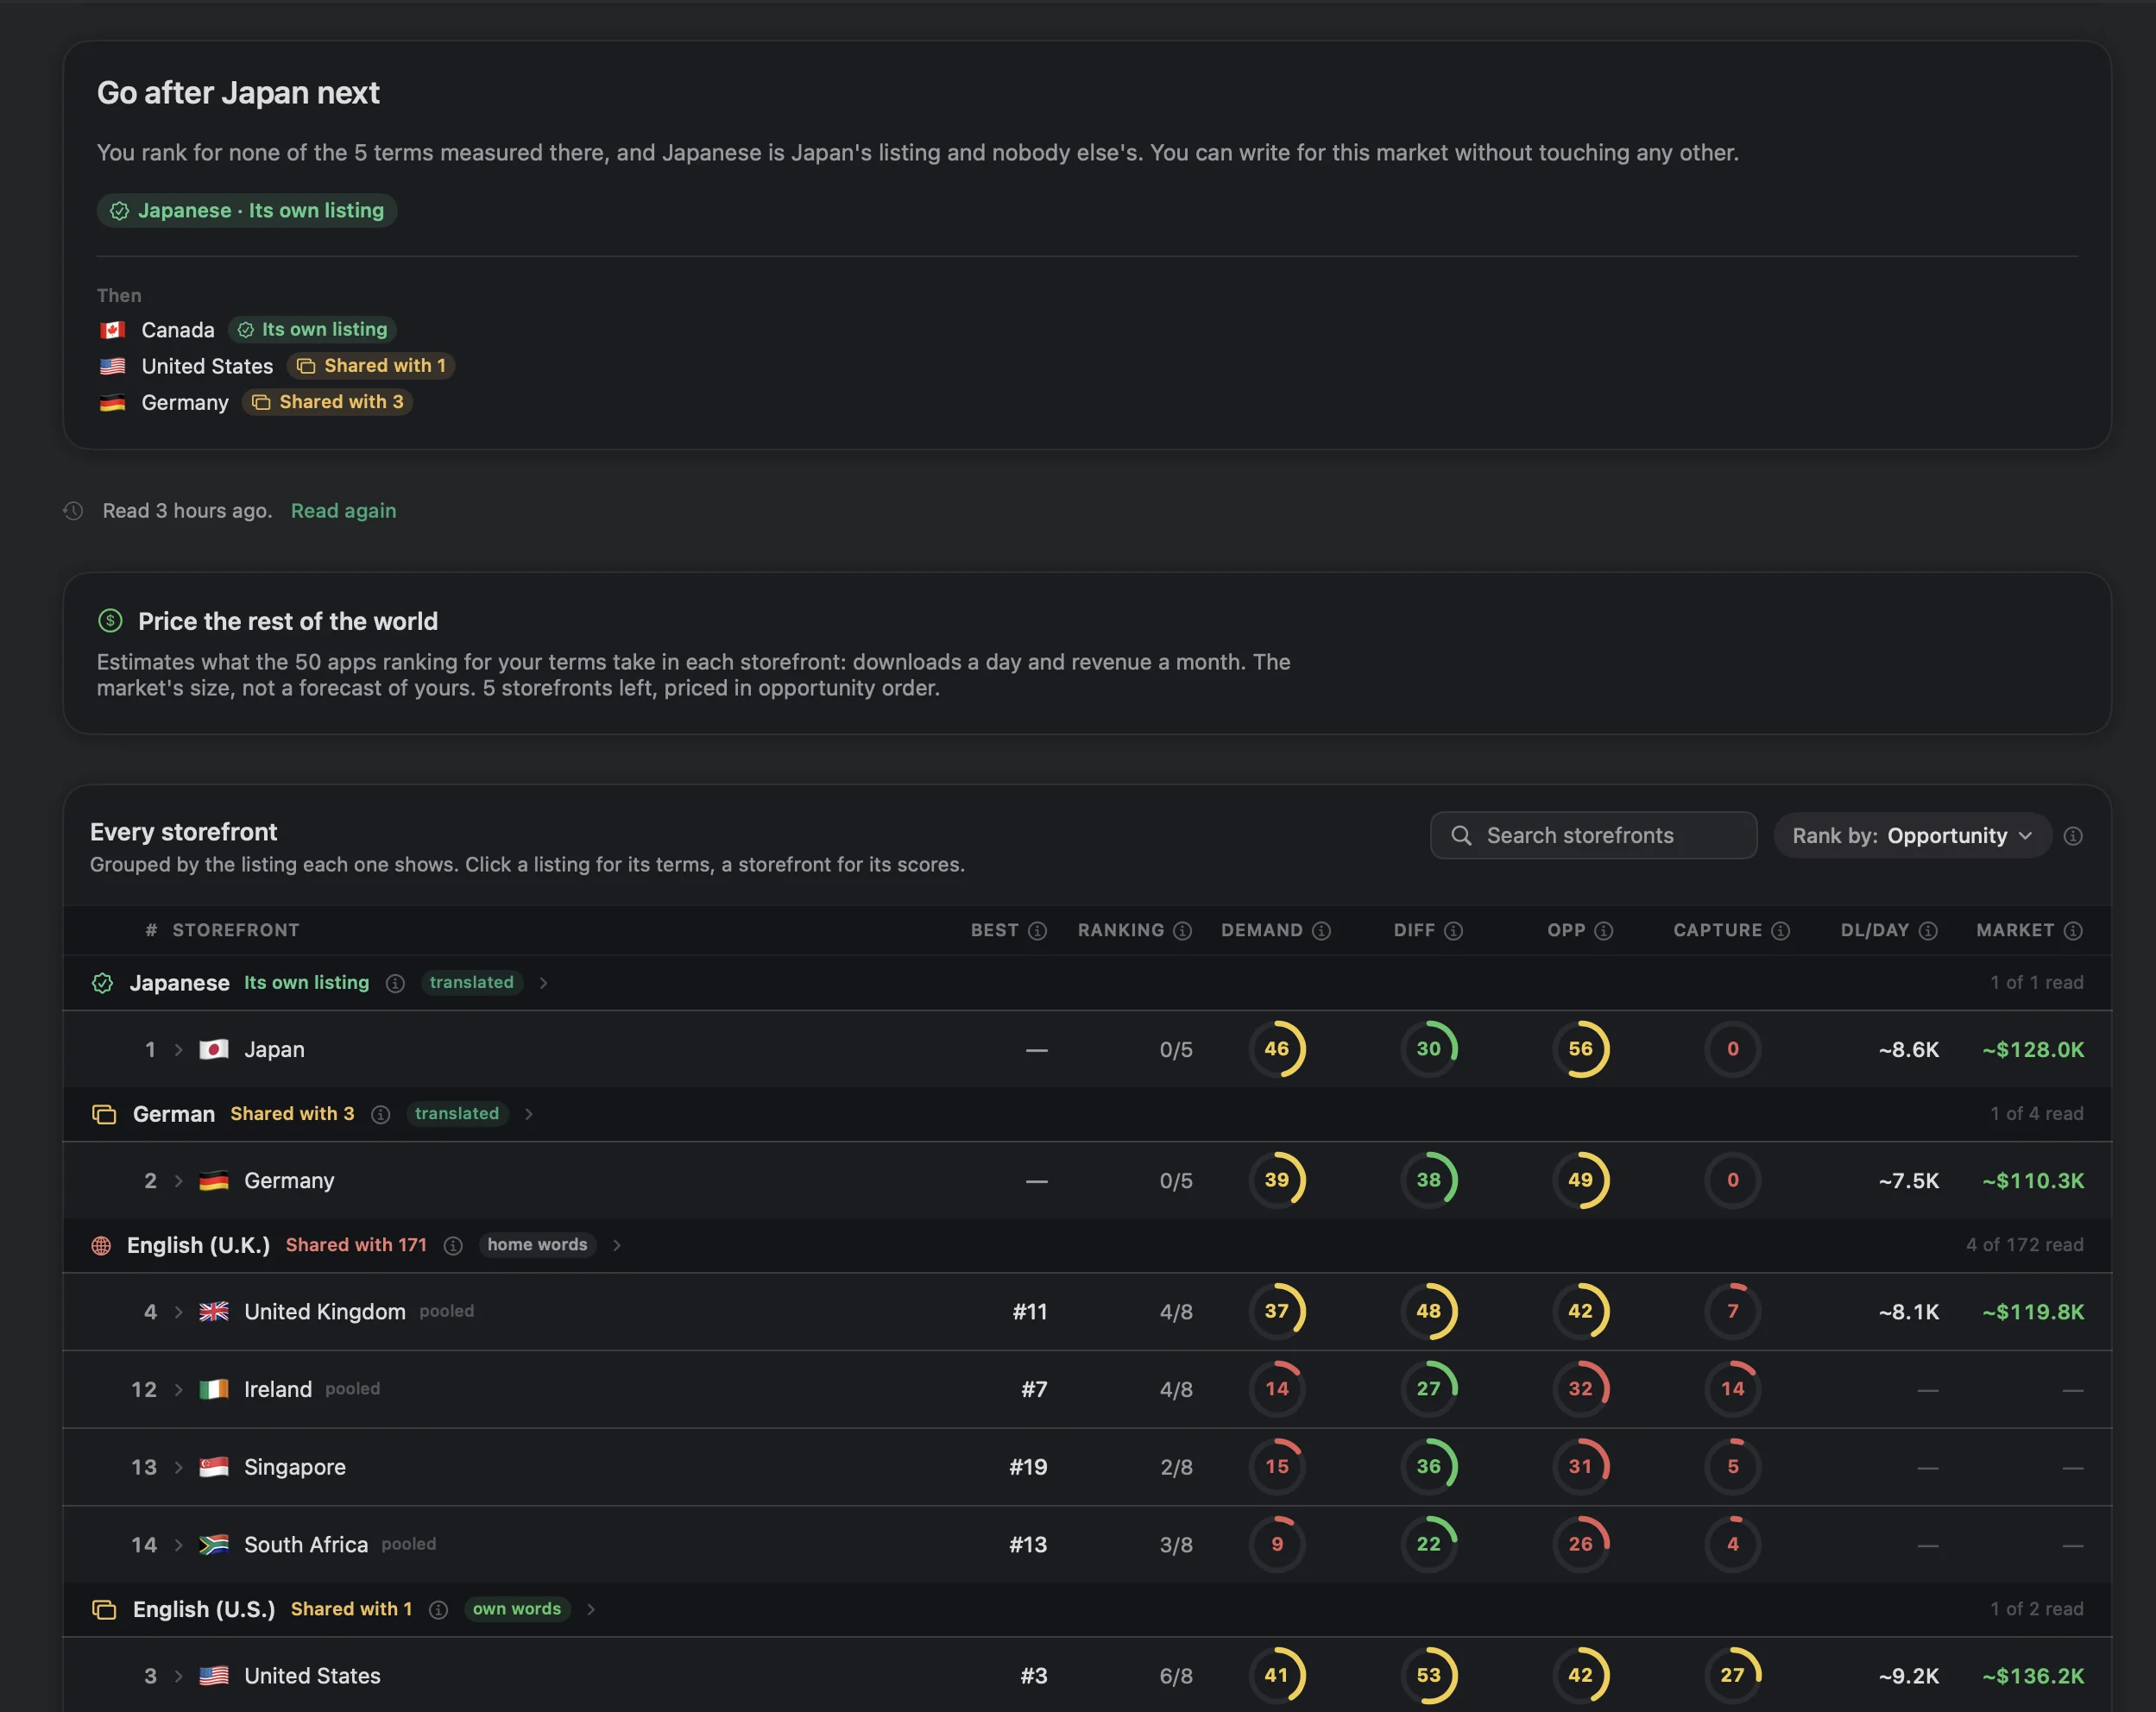
Task: Open the DEMAND column info icon
Action: point(1321,931)
